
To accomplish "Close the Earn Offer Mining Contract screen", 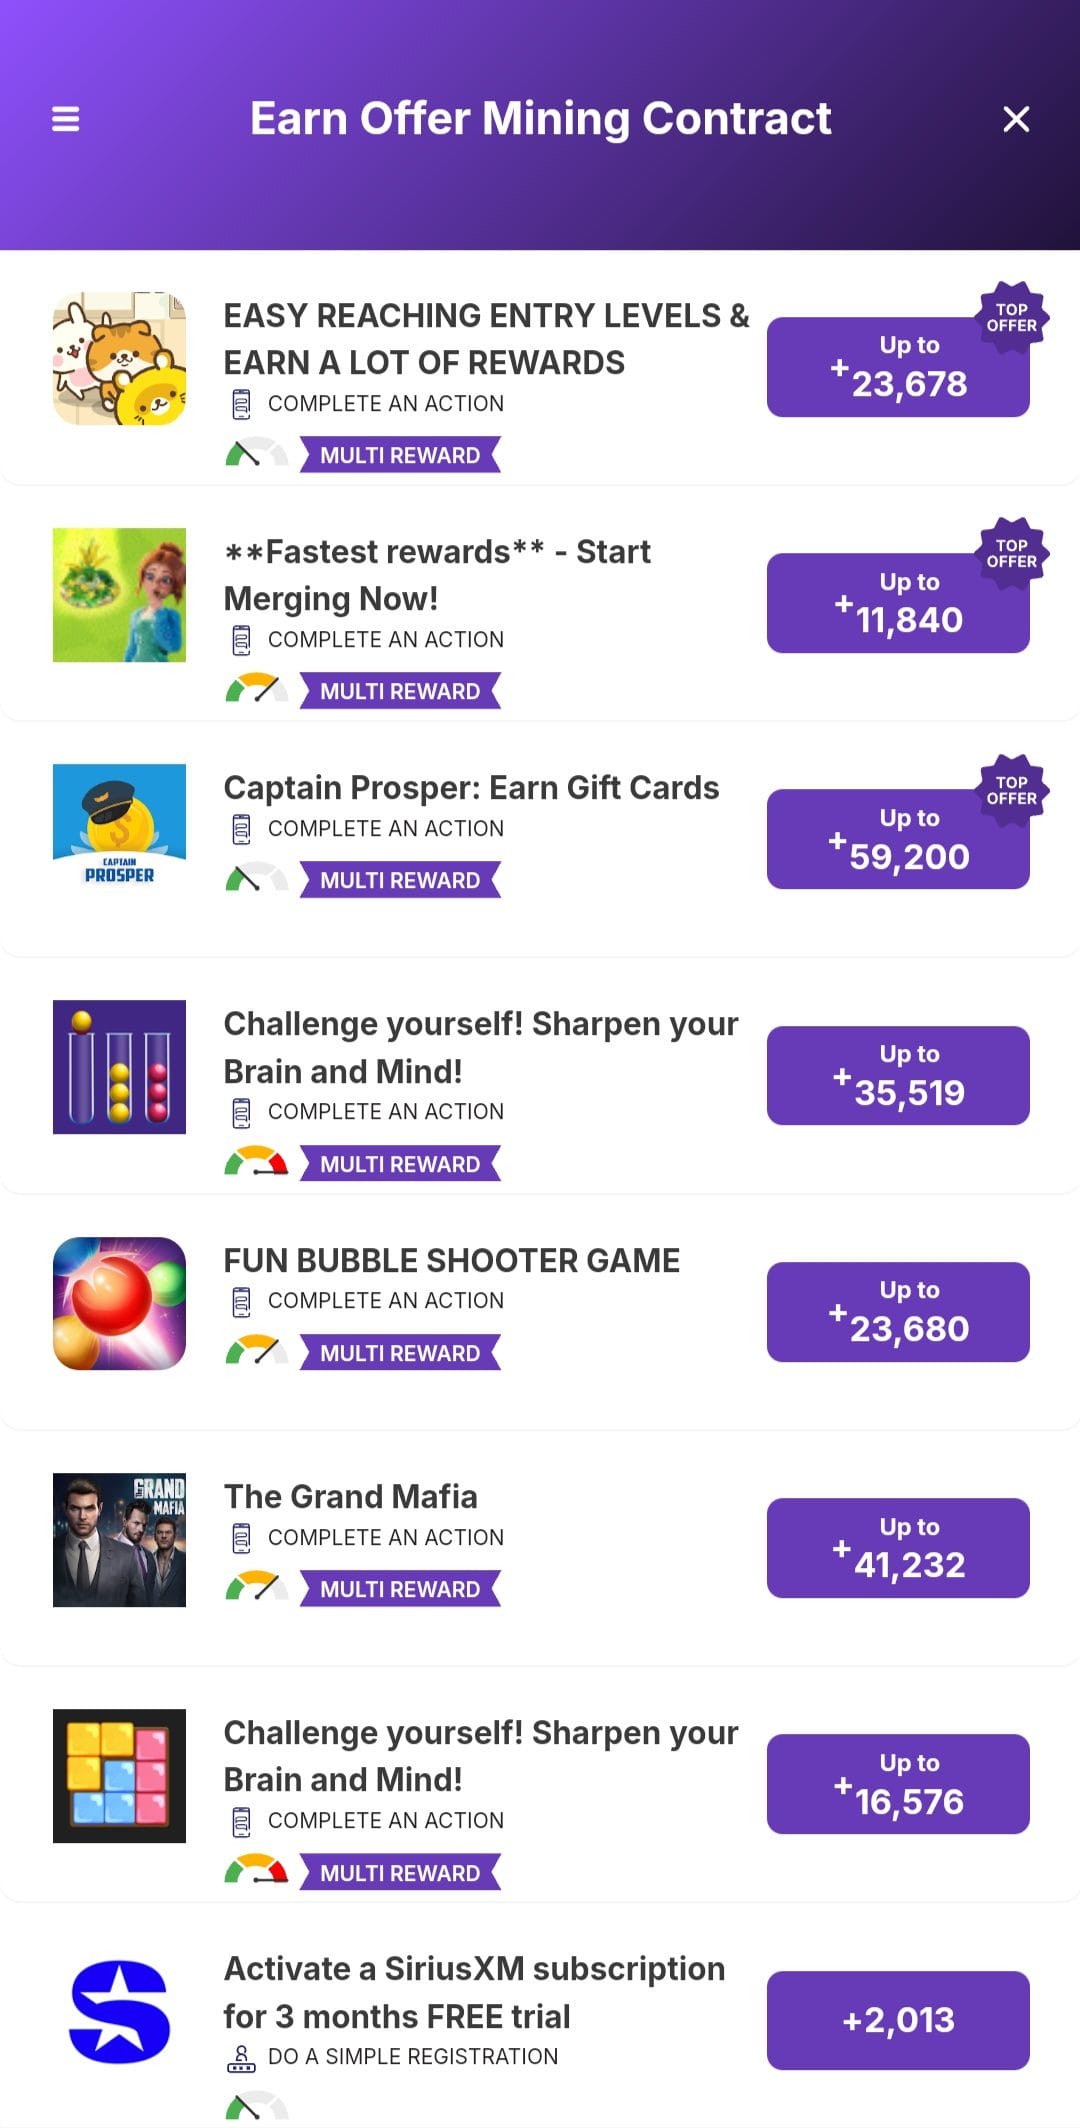I will pos(1016,119).
